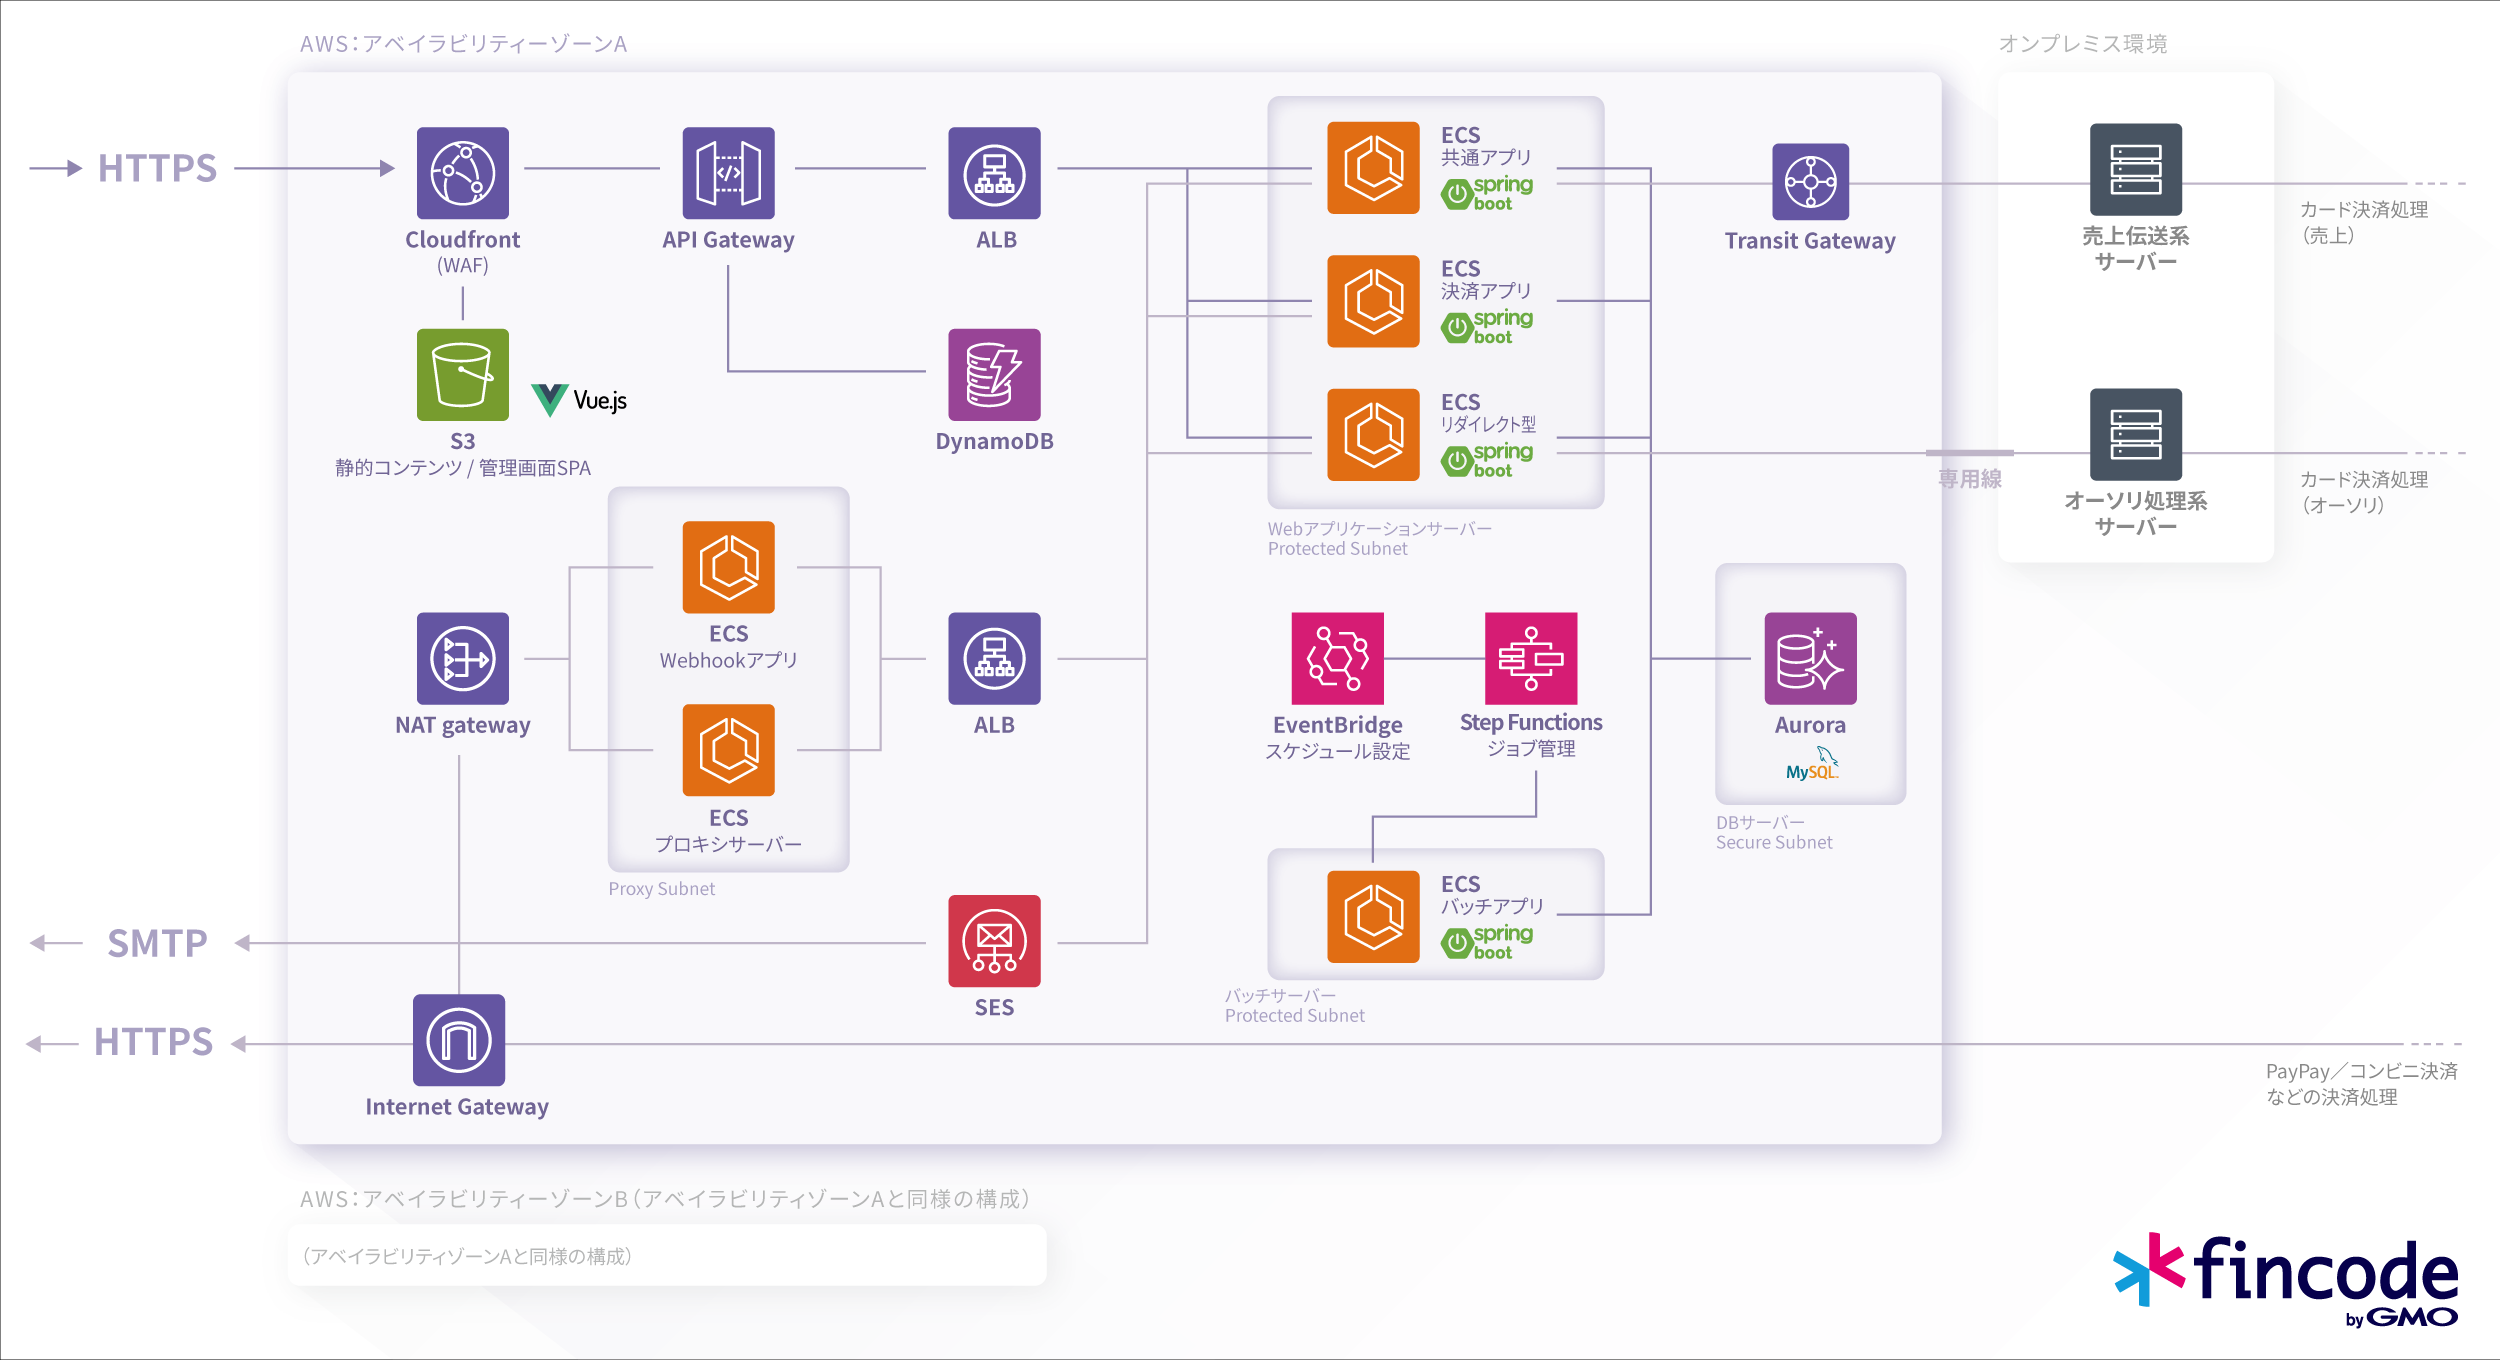Select the authorization processing server icon

(x=2135, y=435)
